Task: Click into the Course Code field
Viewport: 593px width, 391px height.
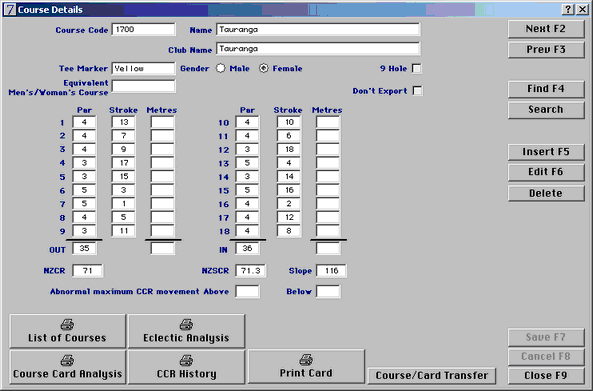Action: point(143,29)
